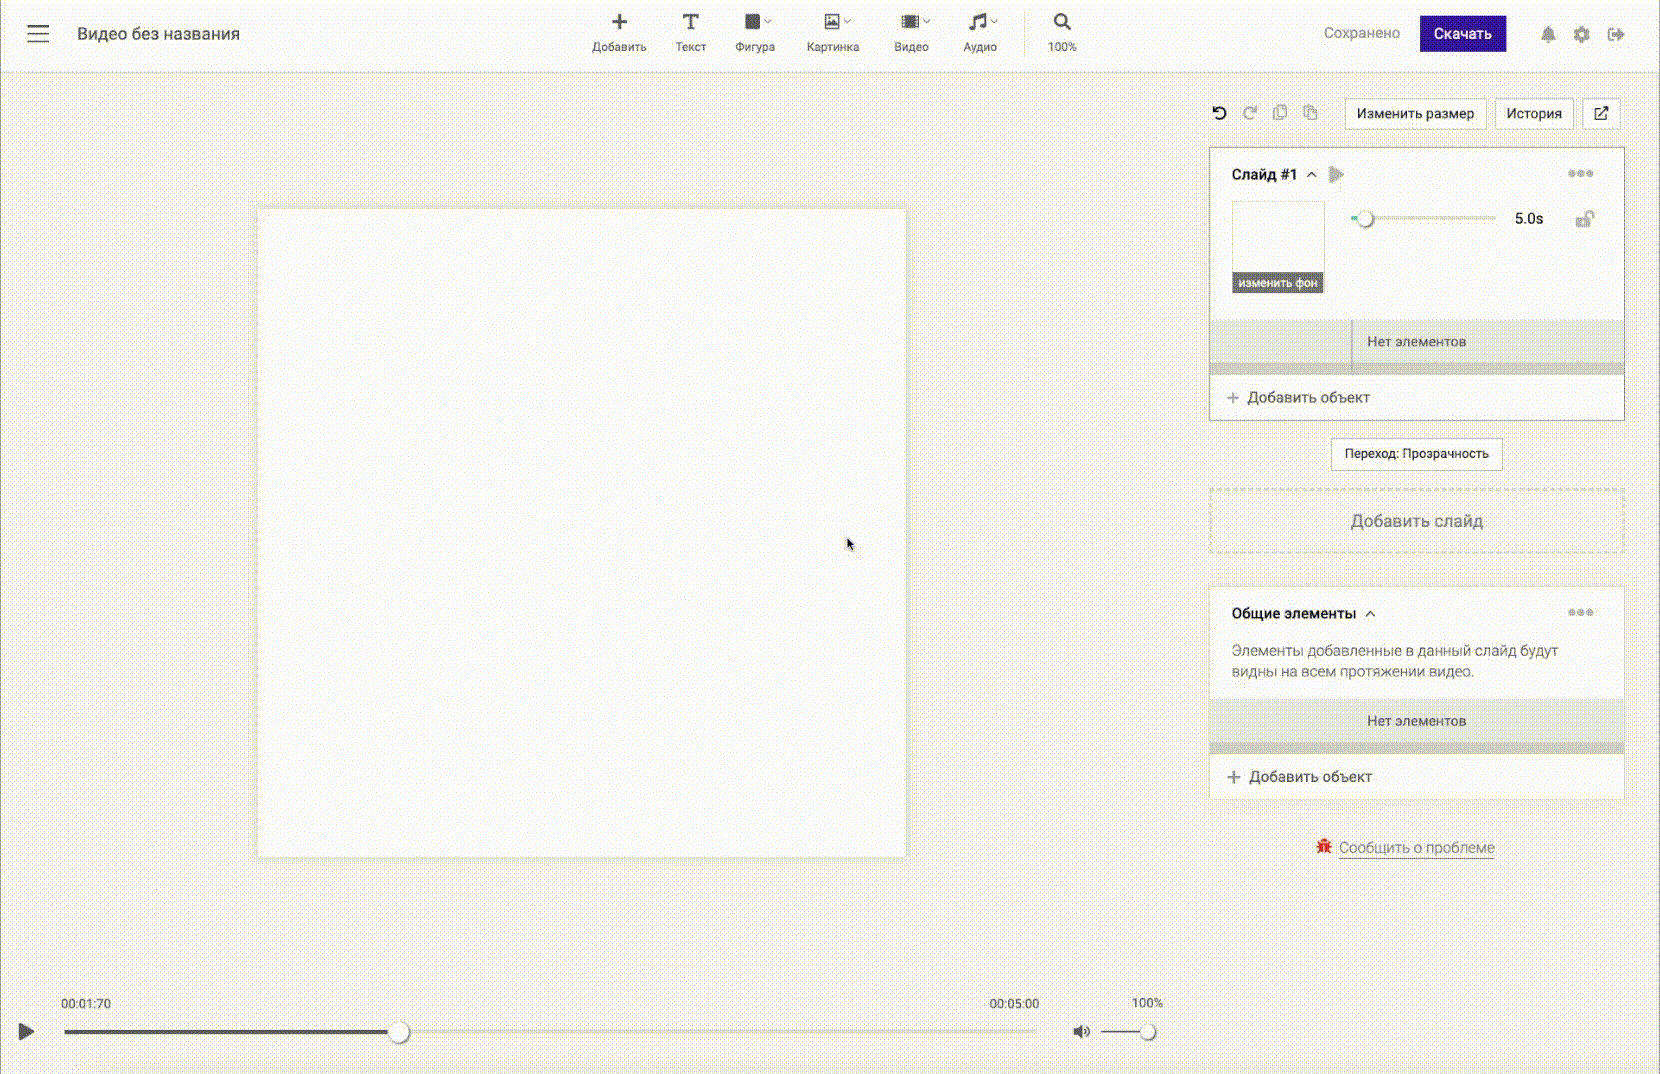This screenshot has height=1074, width=1660.
Task: Open the Видео dropdown
Action: 912,32
